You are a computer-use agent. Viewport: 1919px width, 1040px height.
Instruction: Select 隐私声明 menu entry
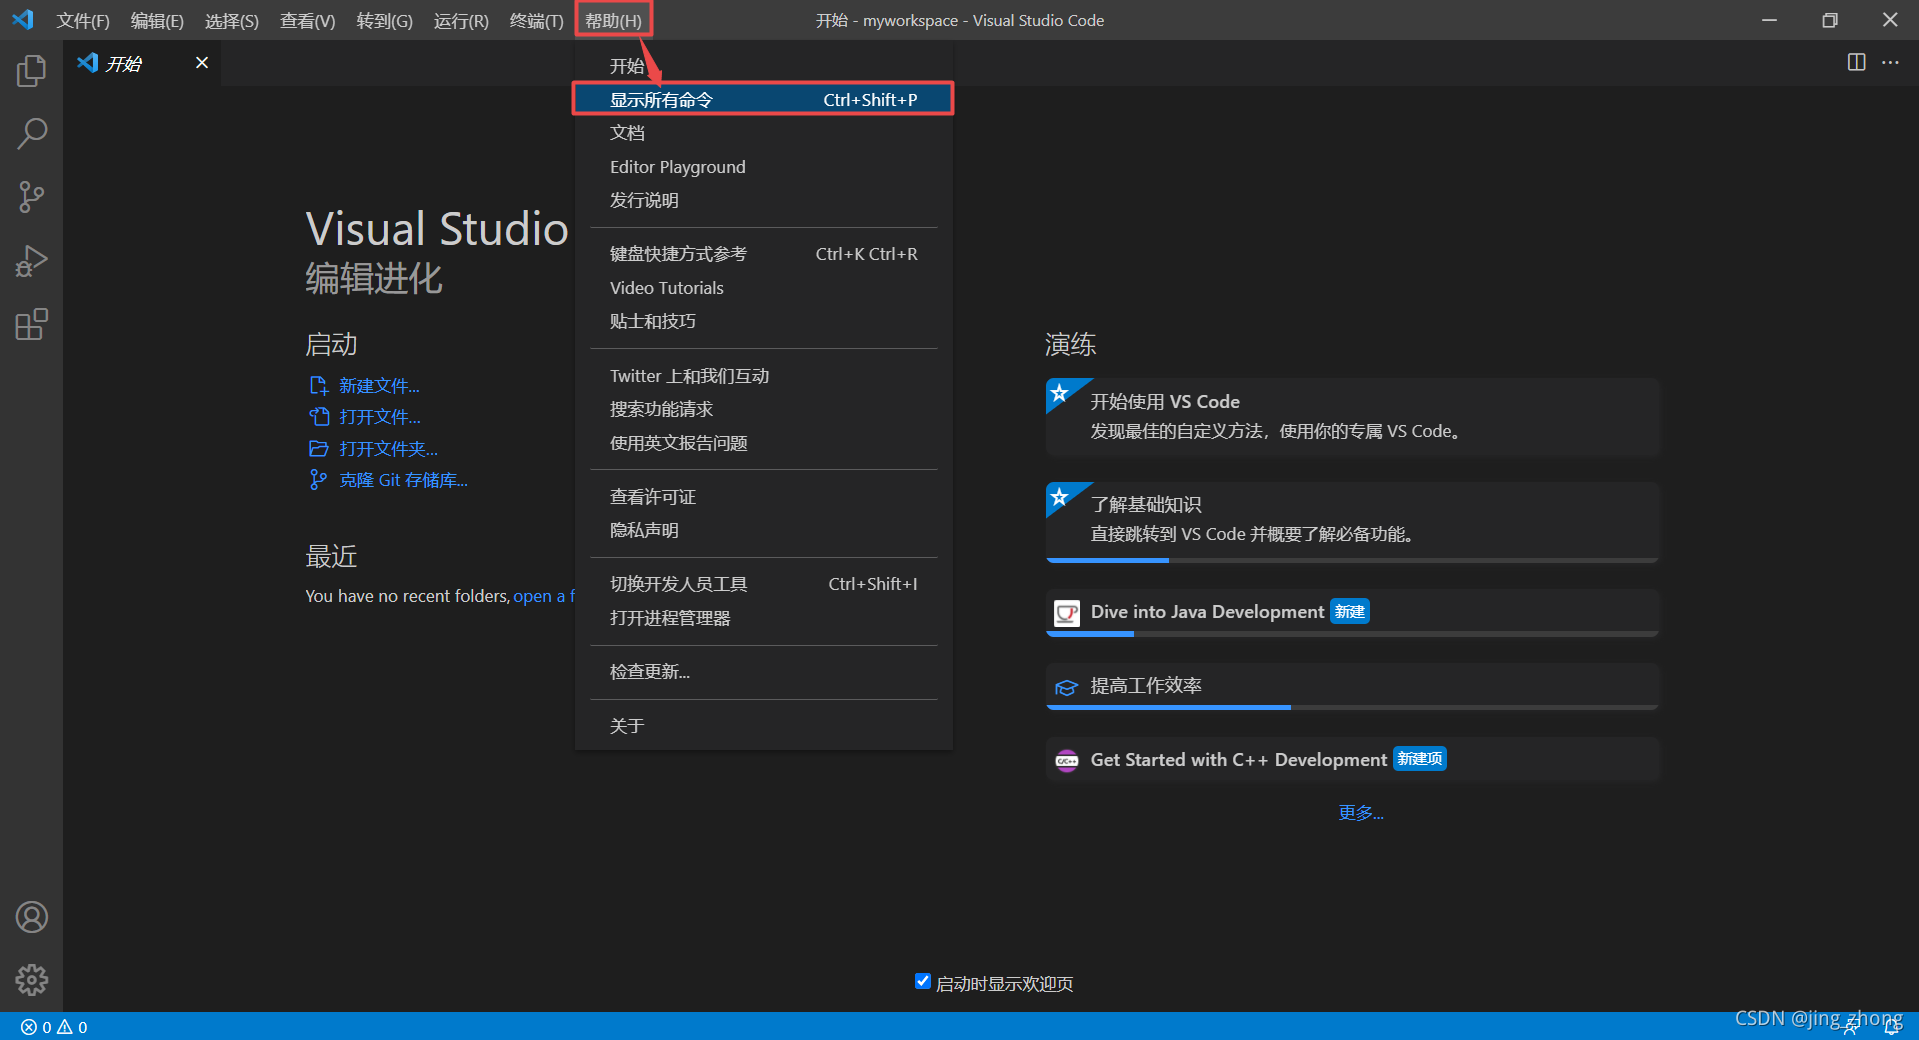click(x=764, y=530)
